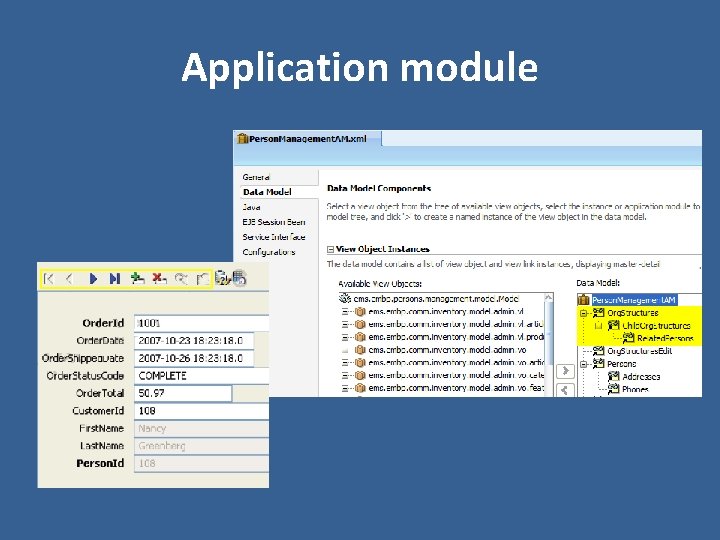Insert a new row with green plus icon
This screenshot has width=720, height=540.
[x=137, y=278]
